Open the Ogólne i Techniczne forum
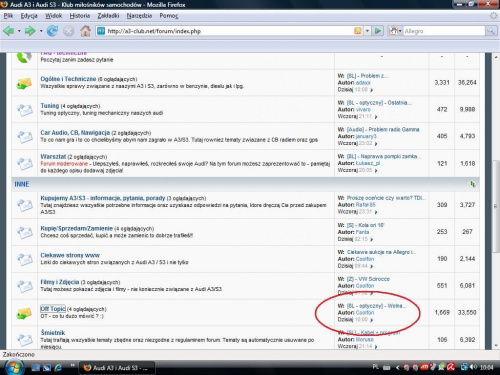 tap(68, 79)
